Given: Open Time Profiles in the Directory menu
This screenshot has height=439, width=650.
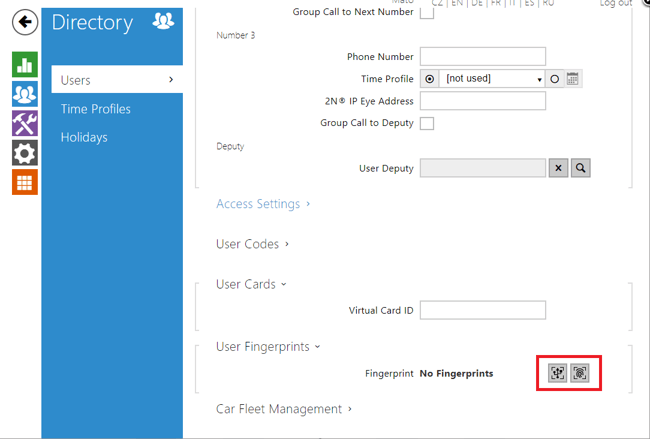Looking at the screenshot, I should 96,109.
